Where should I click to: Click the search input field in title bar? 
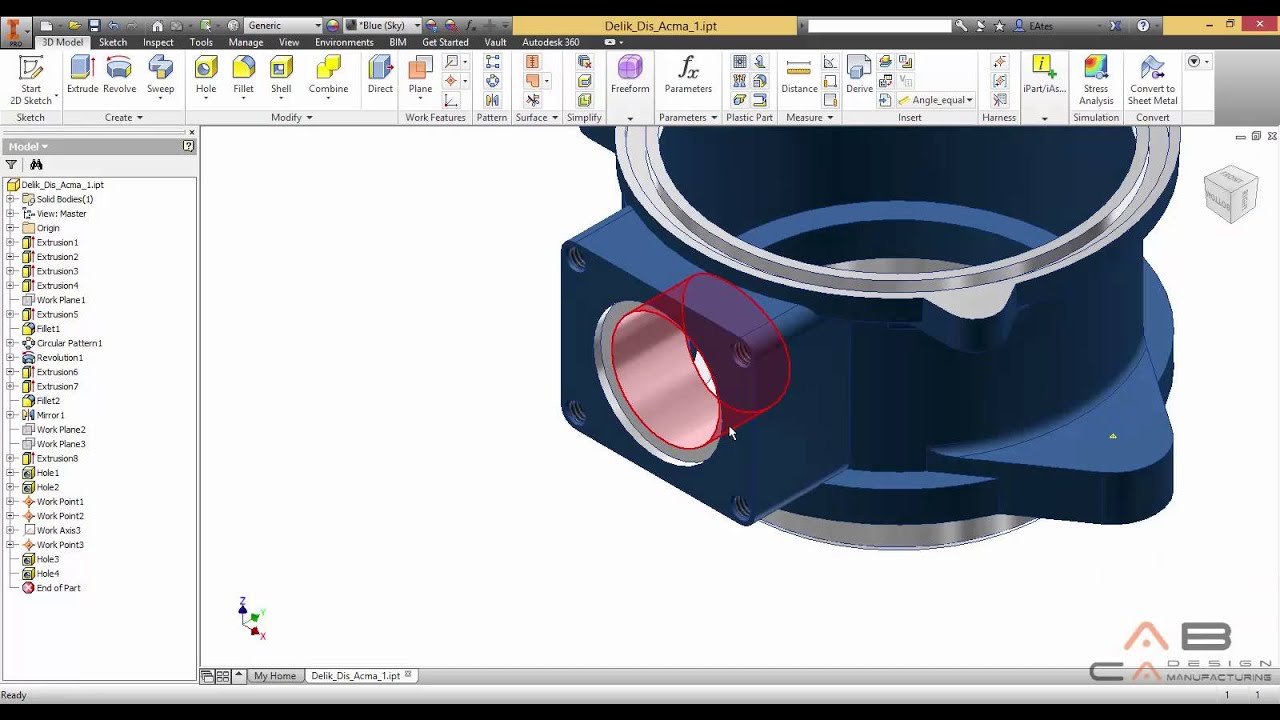[x=880, y=26]
